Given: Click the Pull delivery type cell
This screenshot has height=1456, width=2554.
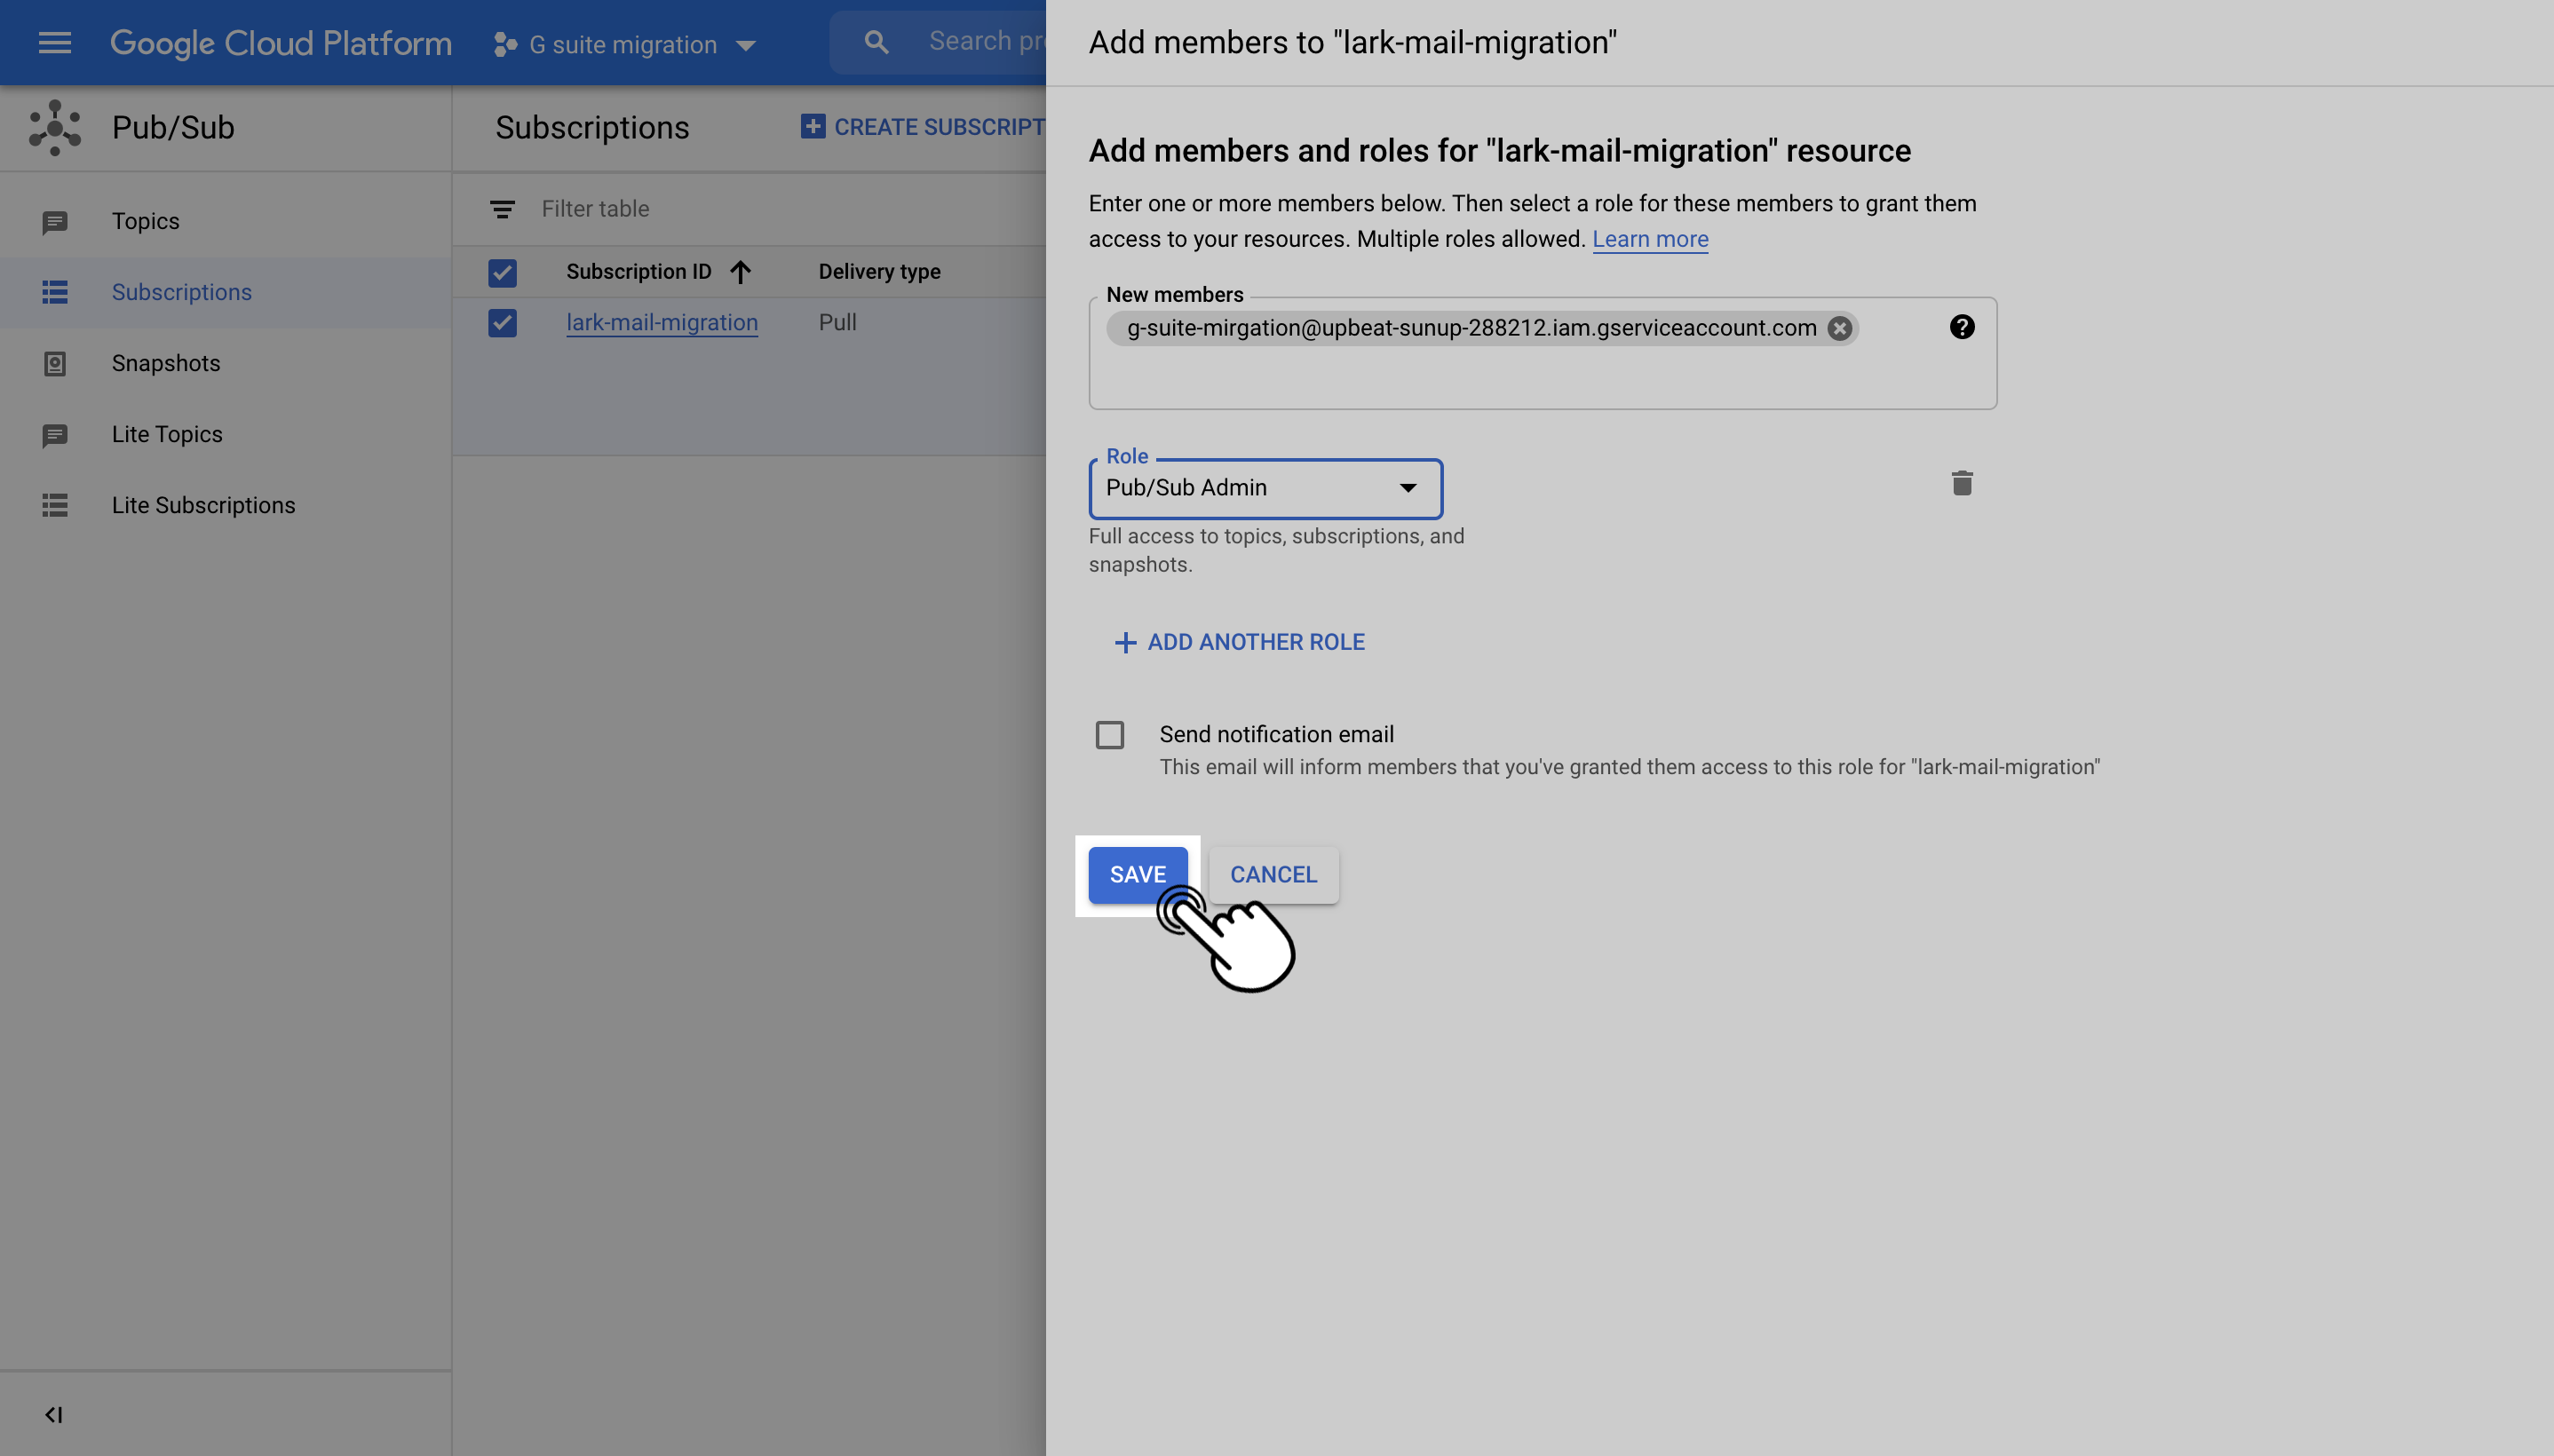Looking at the screenshot, I should 837,323.
